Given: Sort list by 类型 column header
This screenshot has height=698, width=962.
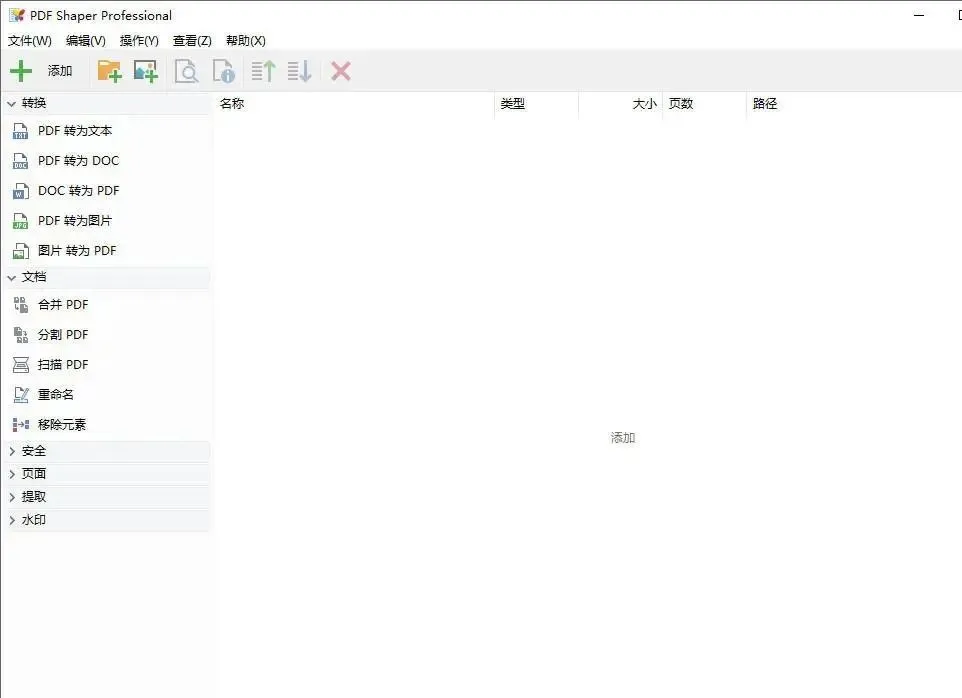Looking at the screenshot, I should [x=536, y=104].
